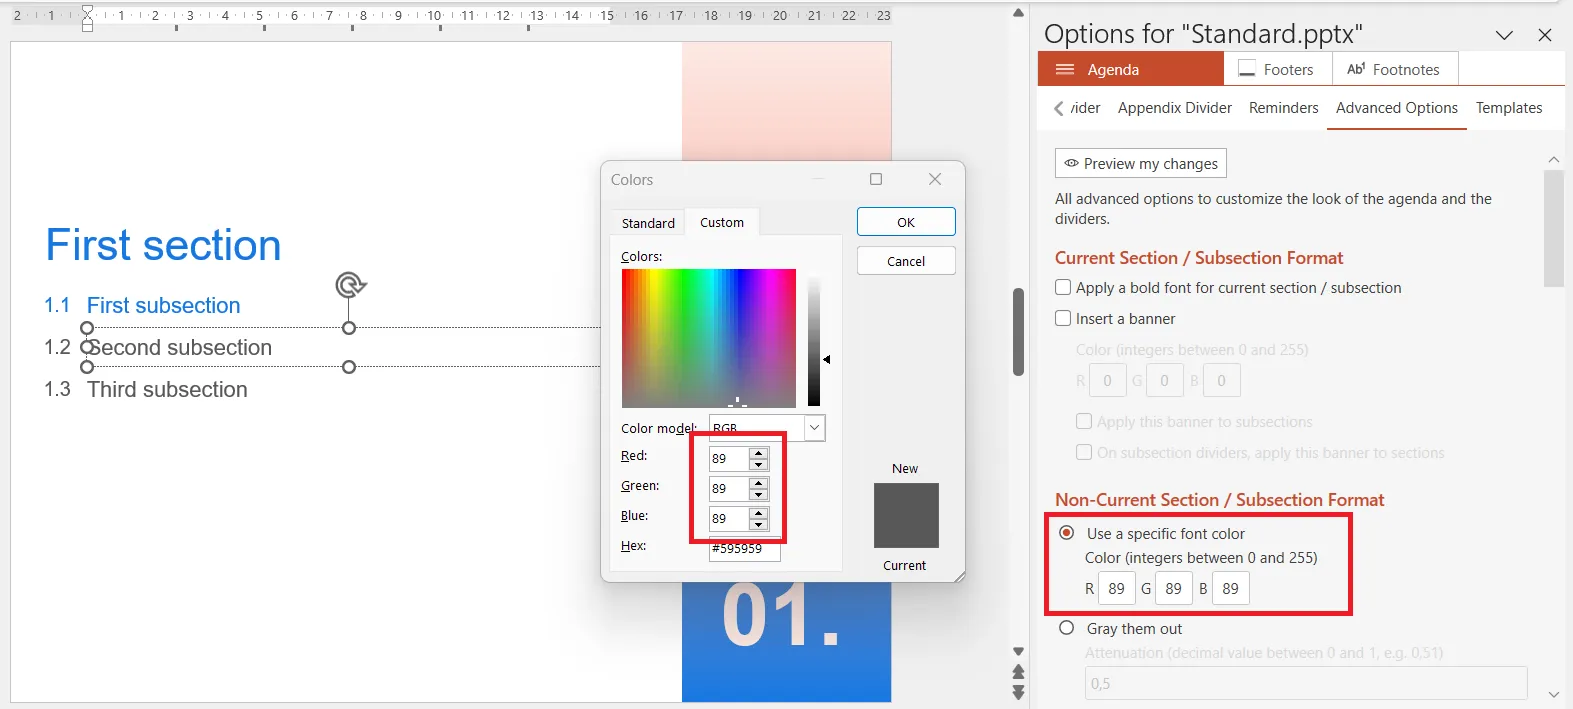
Task: Click the slide vertical scrollbar thumb
Action: [x=1018, y=331]
